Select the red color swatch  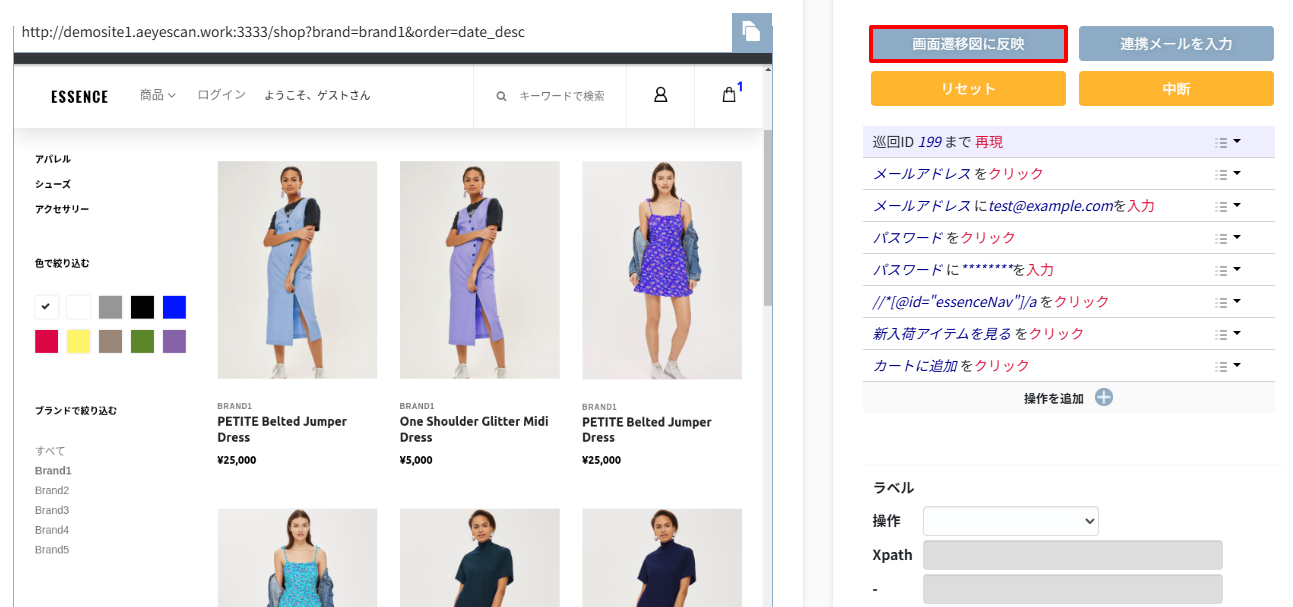point(47,341)
